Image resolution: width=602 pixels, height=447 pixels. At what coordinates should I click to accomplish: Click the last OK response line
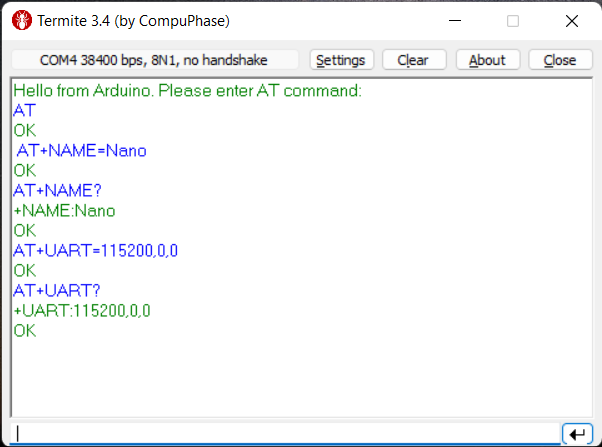25,331
